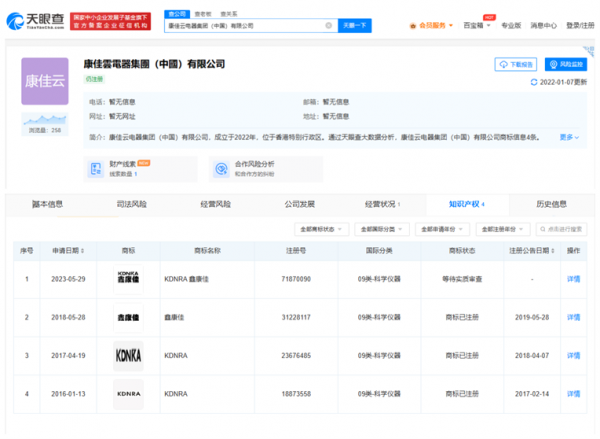Open the Tianyancha logo home link
Viewport: 600px width, 439px height.
click(x=35, y=21)
